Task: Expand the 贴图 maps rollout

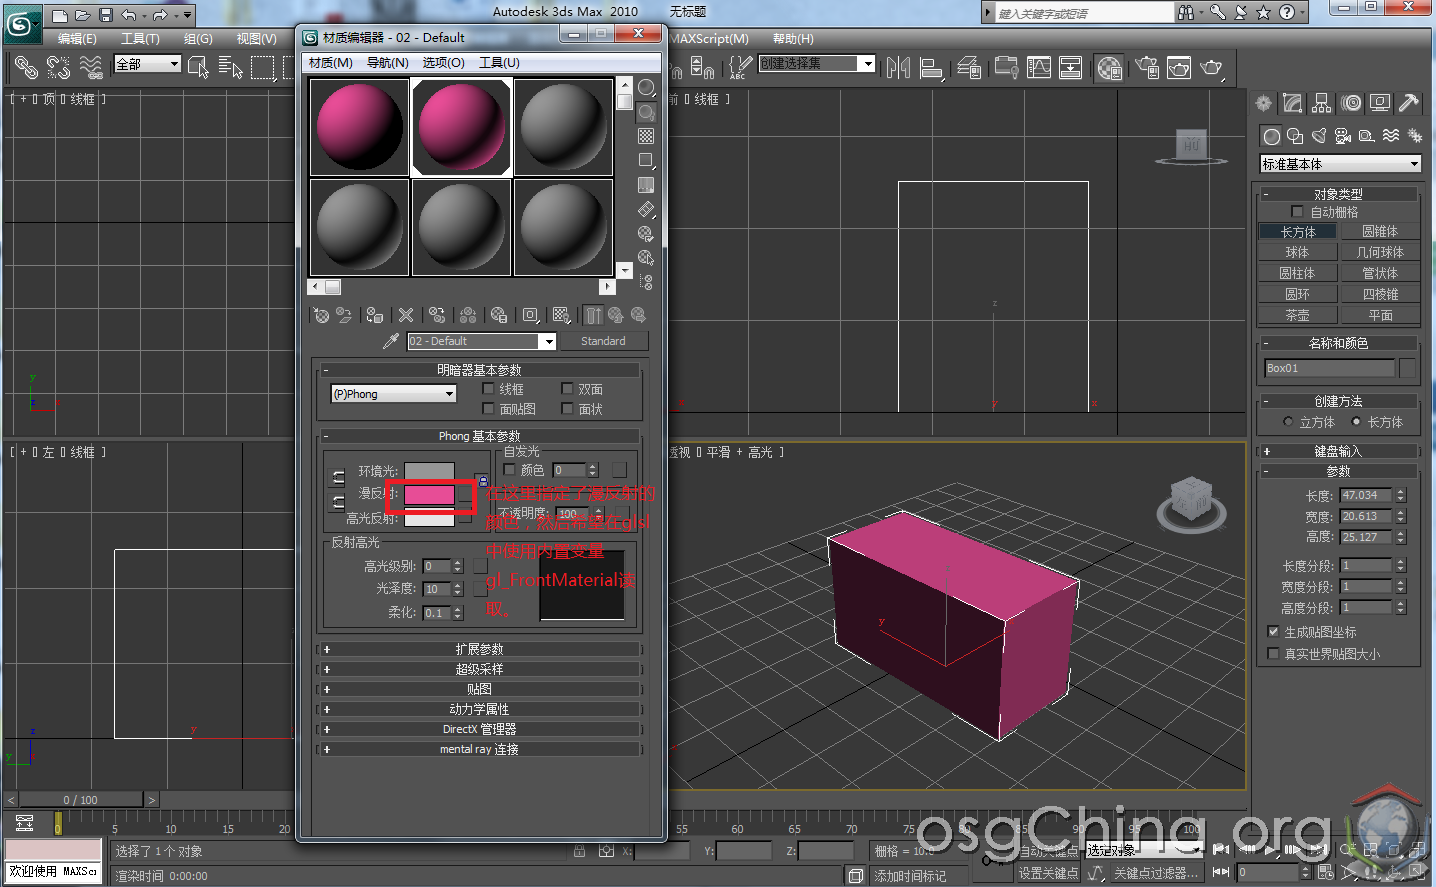Action: [x=479, y=689]
